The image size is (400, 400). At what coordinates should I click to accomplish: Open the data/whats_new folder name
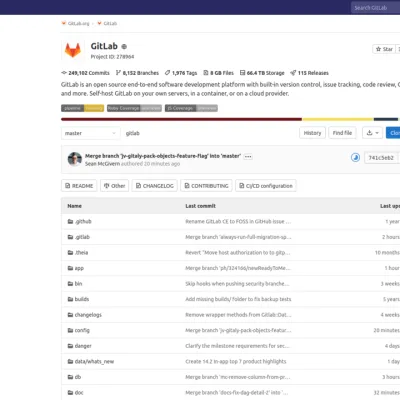(x=94, y=361)
